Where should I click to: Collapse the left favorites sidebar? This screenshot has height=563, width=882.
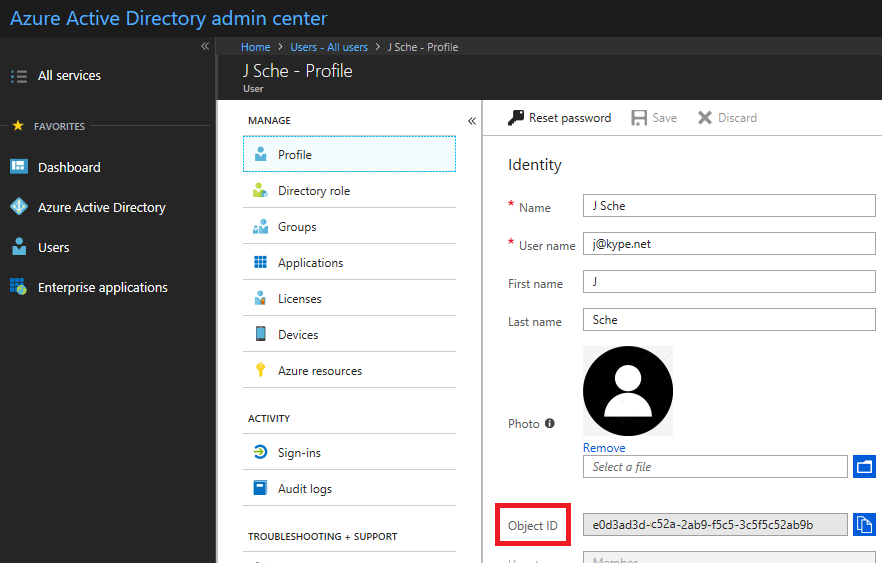(x=205, y=46)
